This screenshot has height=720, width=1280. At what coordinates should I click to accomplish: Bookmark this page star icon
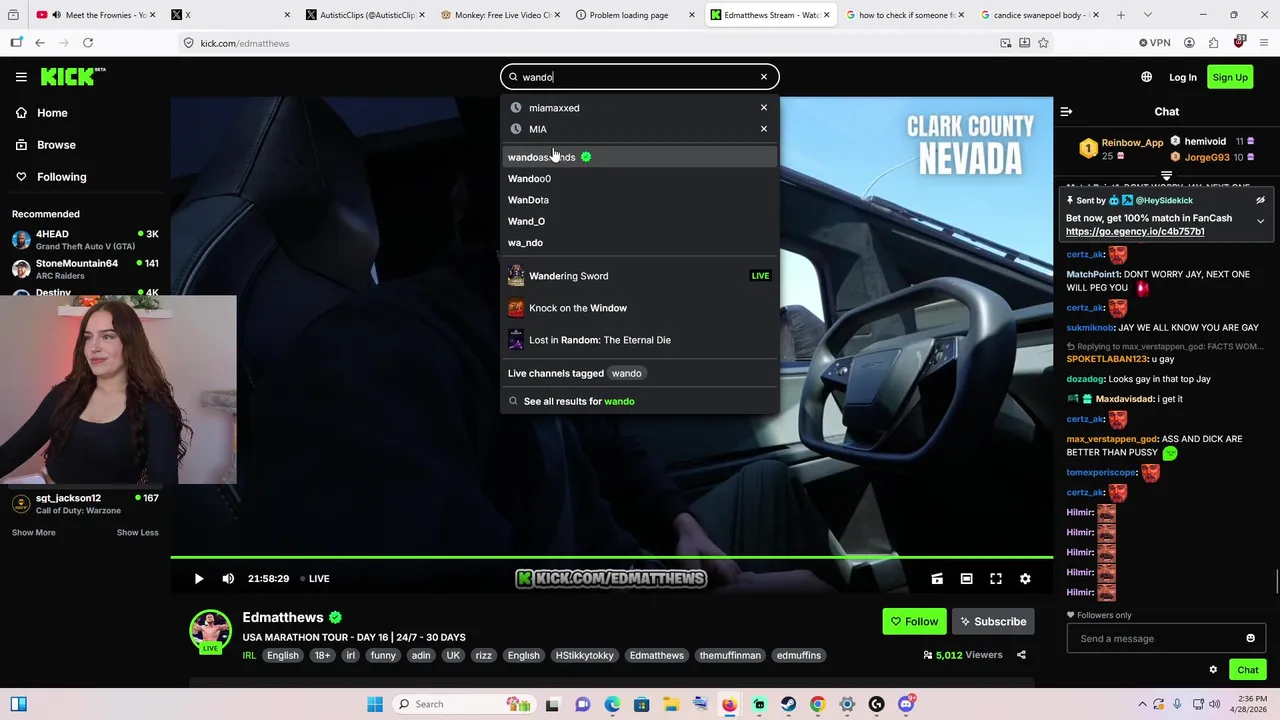(1043, 43)
